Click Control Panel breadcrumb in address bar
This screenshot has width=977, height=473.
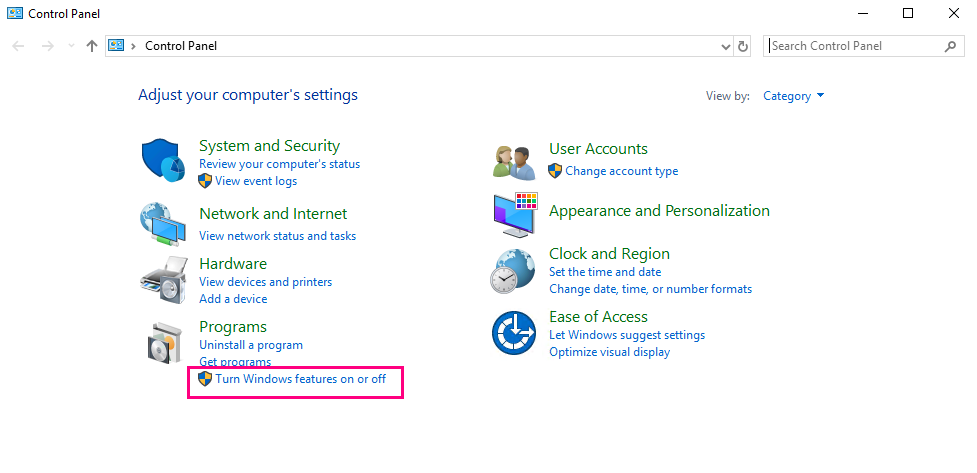181,46
